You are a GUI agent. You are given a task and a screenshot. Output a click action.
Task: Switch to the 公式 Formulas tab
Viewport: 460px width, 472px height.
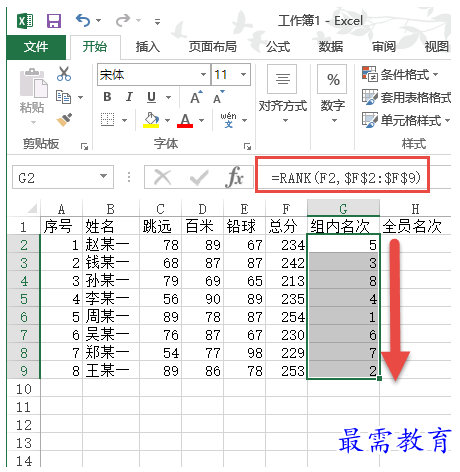coord(278,47)
